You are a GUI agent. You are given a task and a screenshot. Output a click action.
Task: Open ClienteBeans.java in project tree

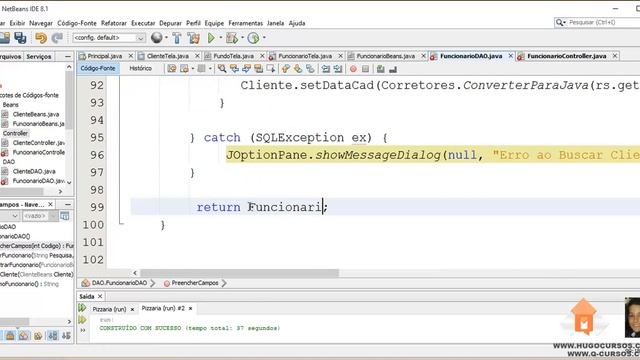pos(36,114)
